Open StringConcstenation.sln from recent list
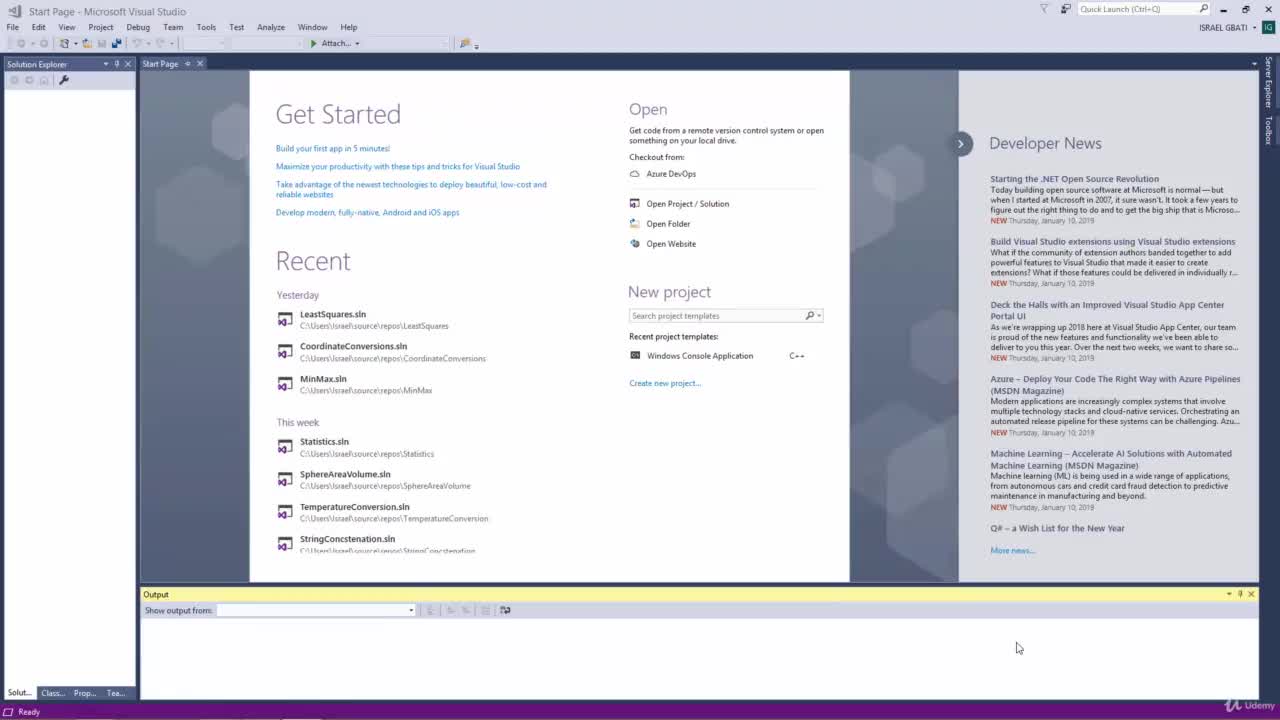1280x720 pixels. [x=347, y=539]
